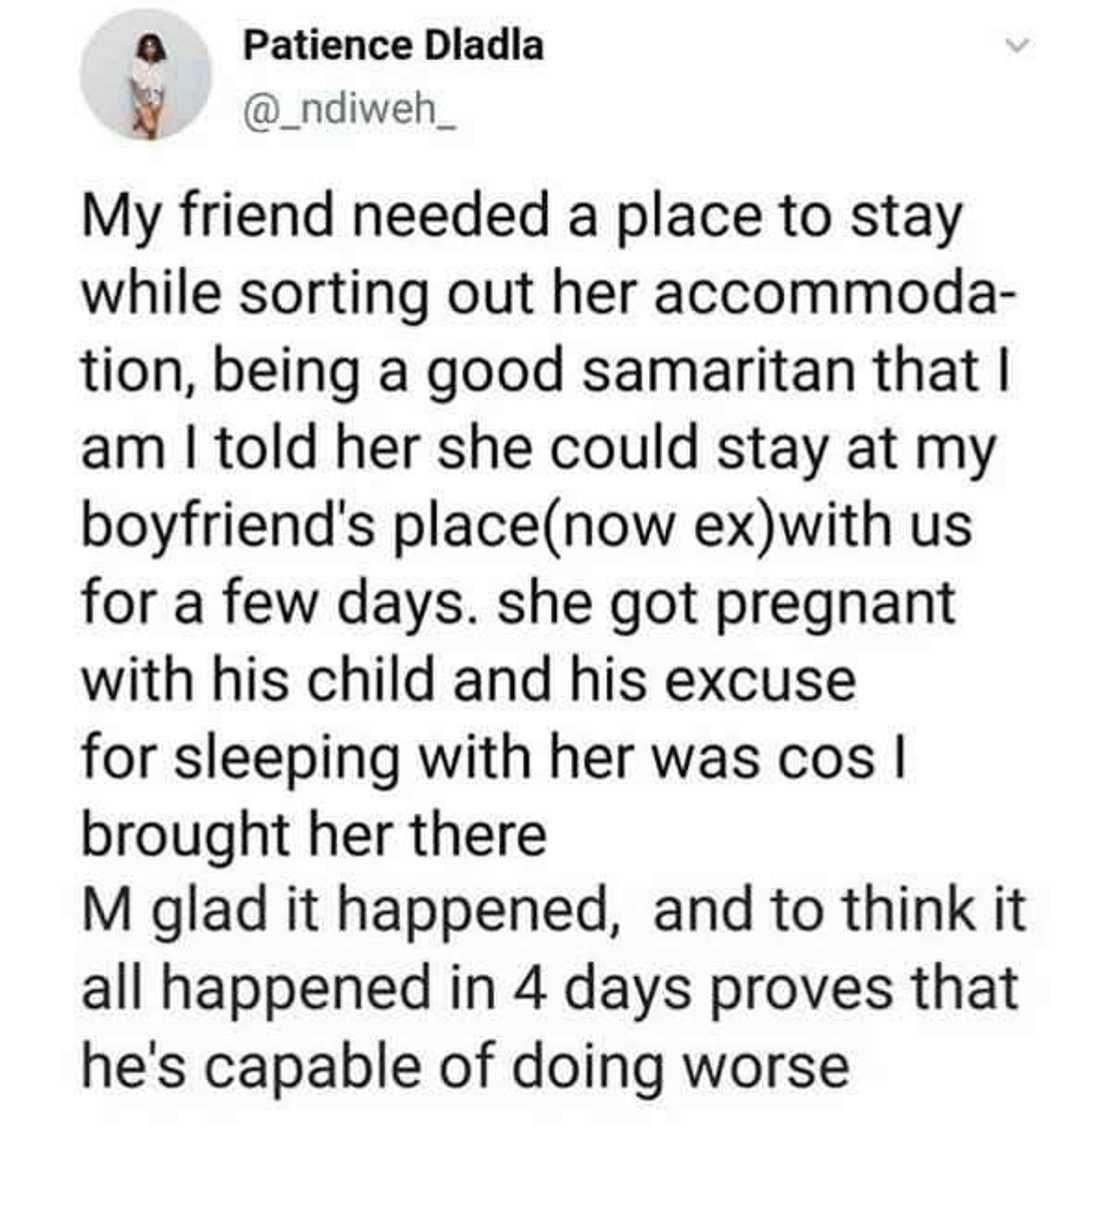This screenshot has height=1209, width=1120.
Task: Click the display name Patience Dladla
Action: (x=393, y=45)
